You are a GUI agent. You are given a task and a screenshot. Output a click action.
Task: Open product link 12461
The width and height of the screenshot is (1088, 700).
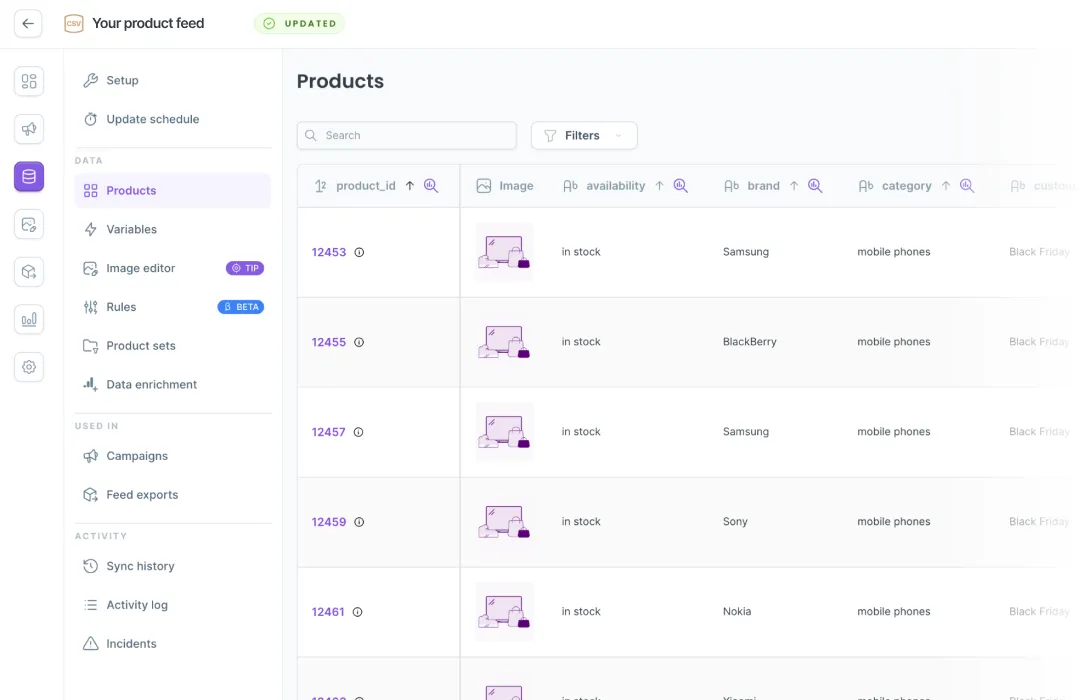point(328,612)
